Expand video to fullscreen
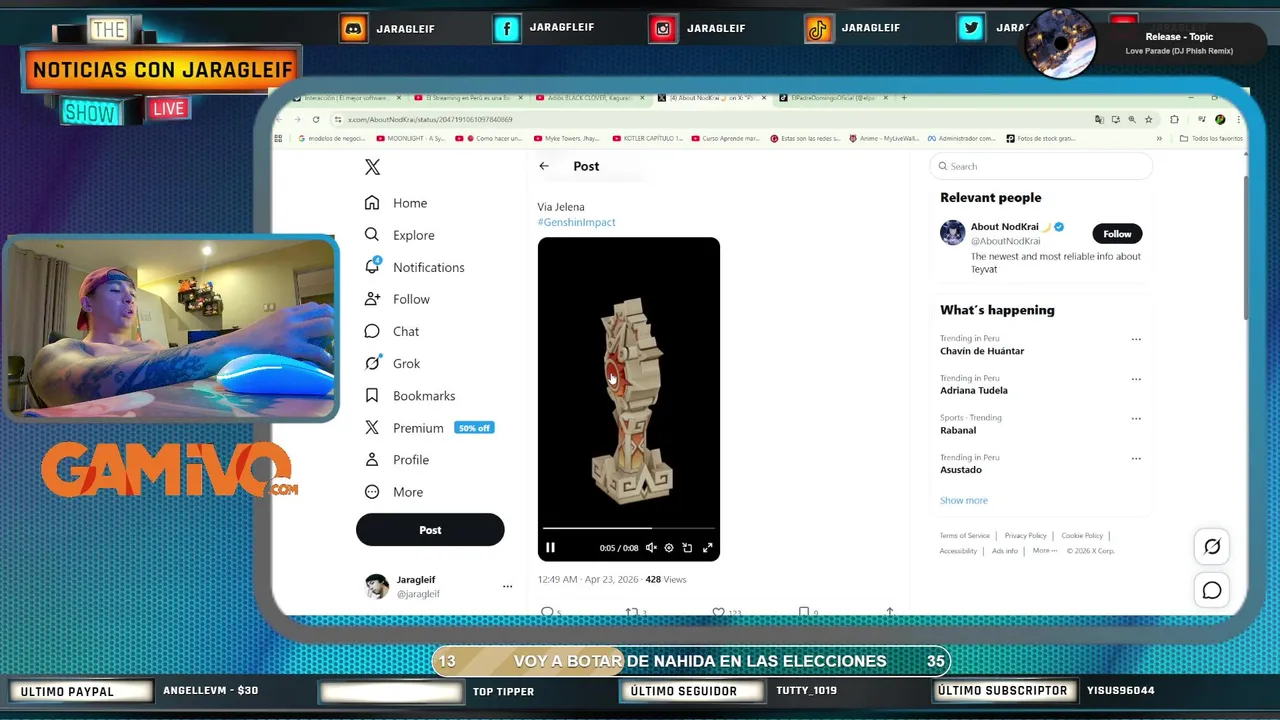The width and height of the screenshot is (1280, 720). coord(707,547)
